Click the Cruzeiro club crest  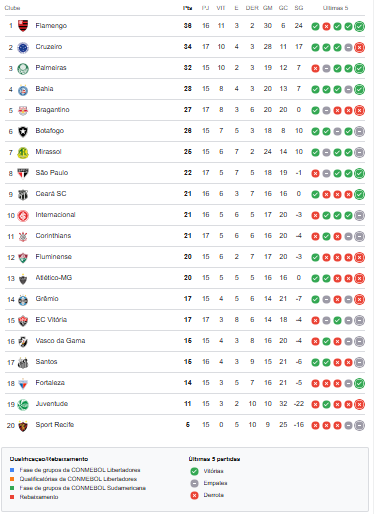(23, 48)
